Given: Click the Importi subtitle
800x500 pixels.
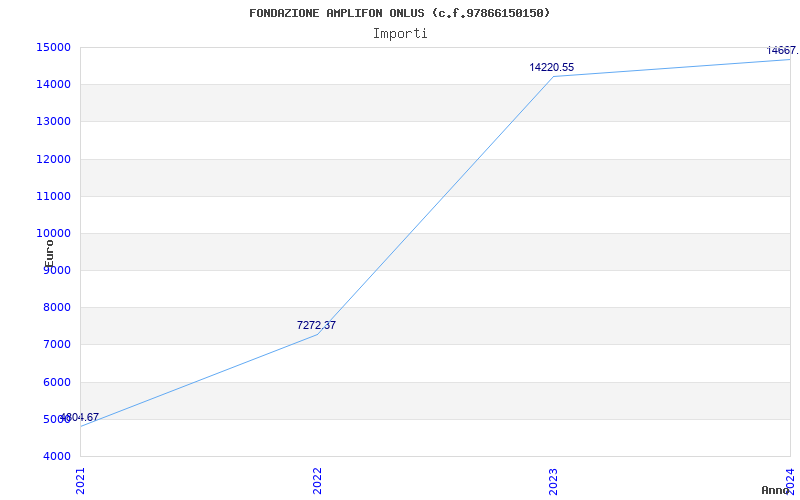Looking at the screenshot, I should tap(400, 34).
